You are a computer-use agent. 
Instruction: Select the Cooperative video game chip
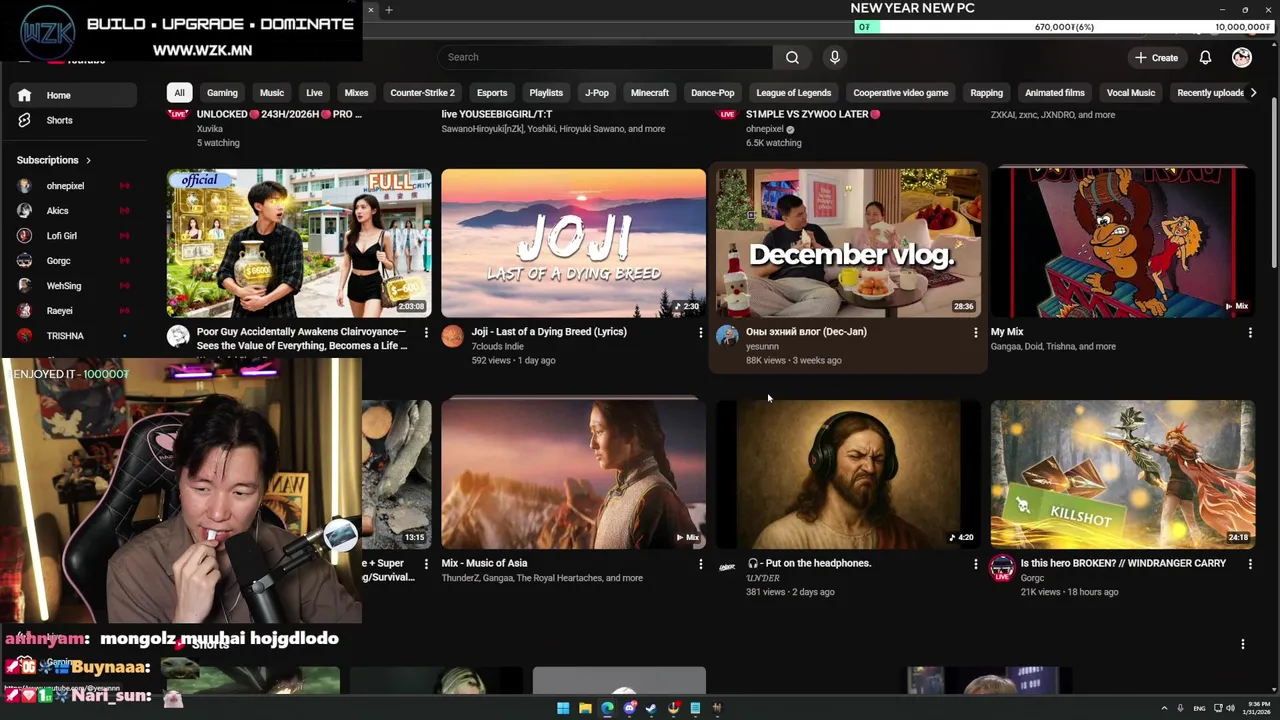(901, 93)
